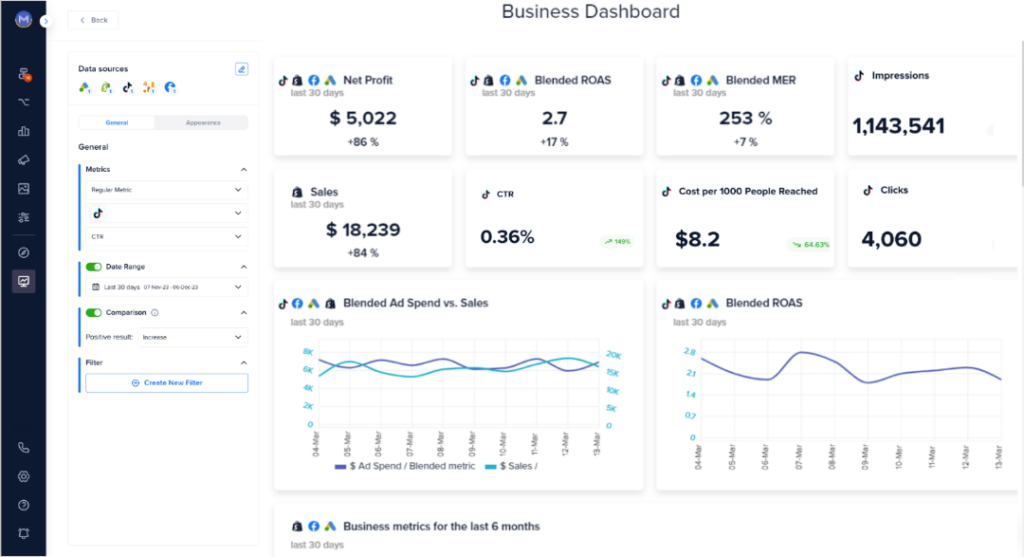
Task: Click the help question mark icon
Action: (x=24, y=505)
